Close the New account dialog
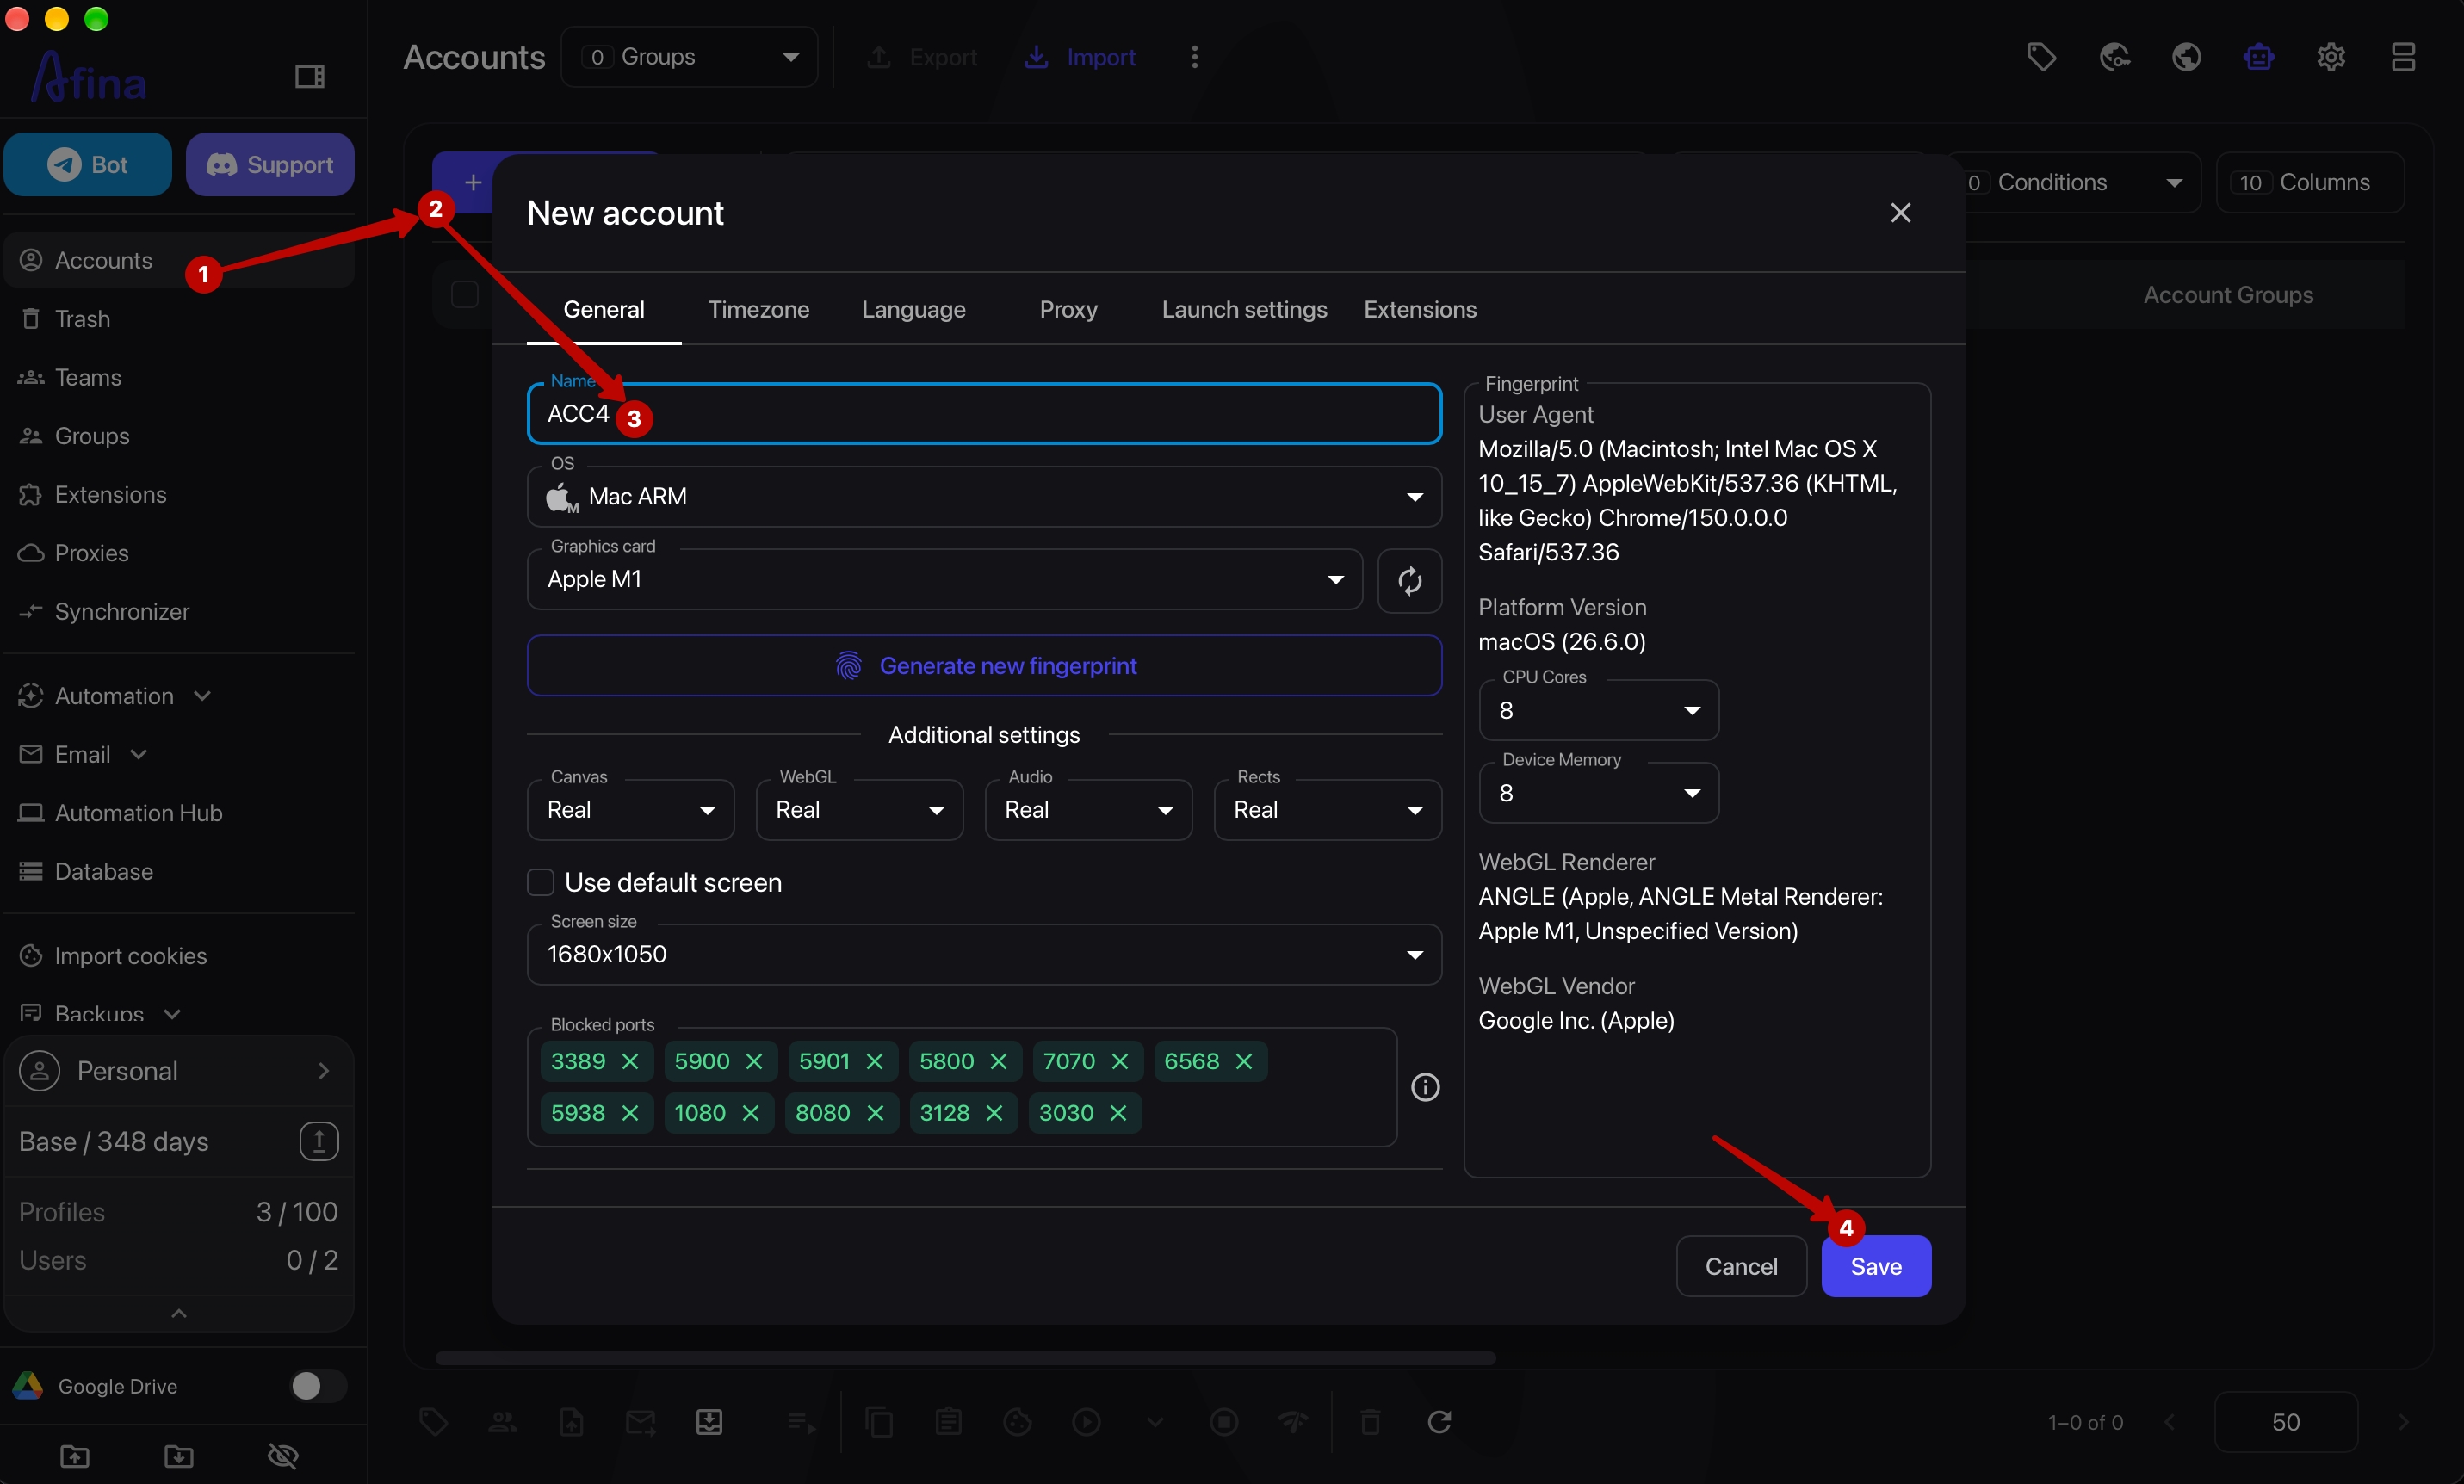This screenshot has width=2464, height=1484. click(x=1899, y=213)
